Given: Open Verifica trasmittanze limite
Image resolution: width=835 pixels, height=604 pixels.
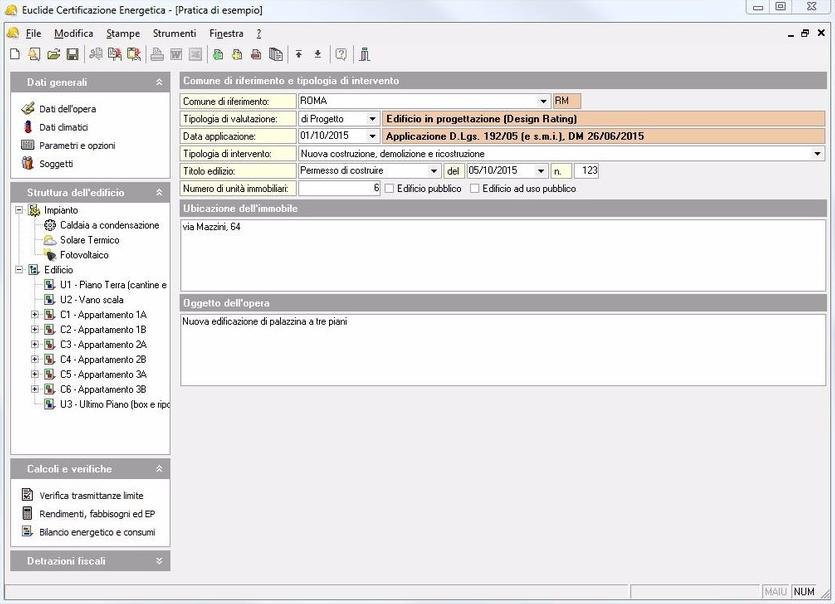Looking at the screenshot, I should 90,495.
